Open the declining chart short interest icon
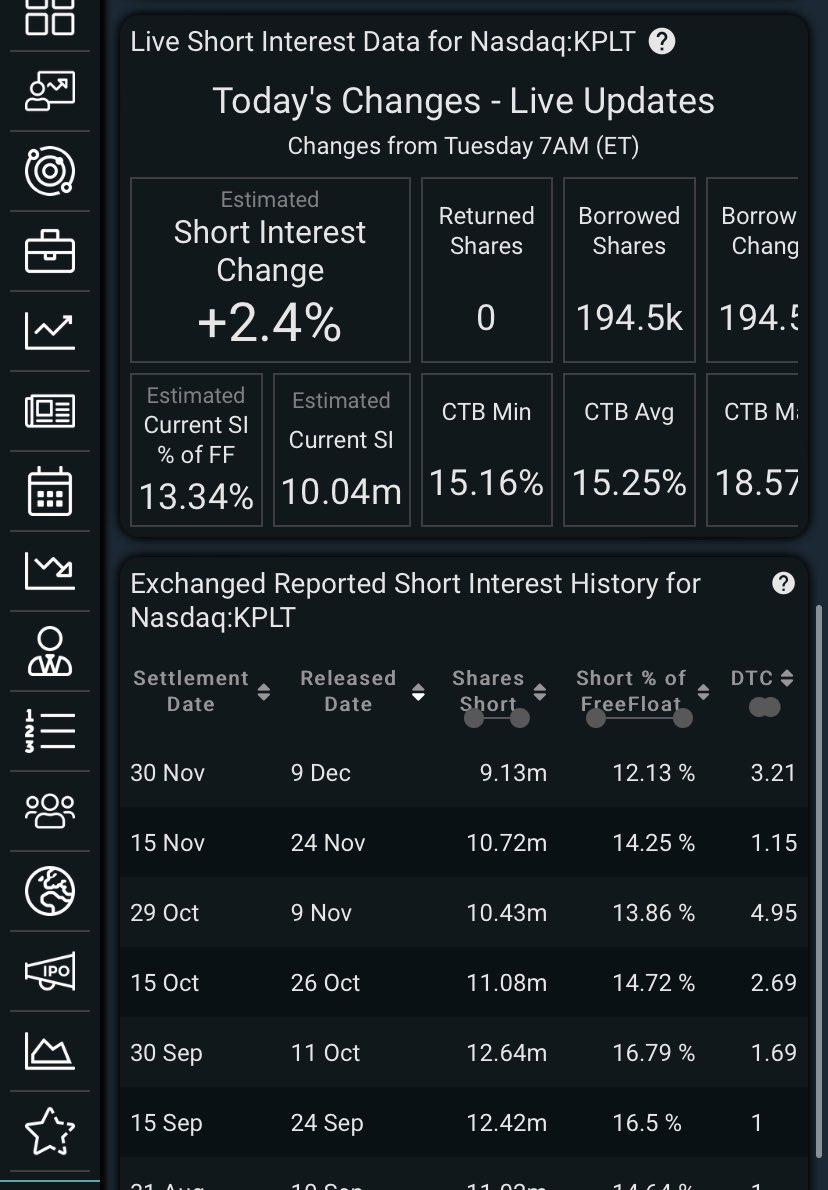Image resolution: width=828 pixels, height=1190 pixels. coord(50,571)
